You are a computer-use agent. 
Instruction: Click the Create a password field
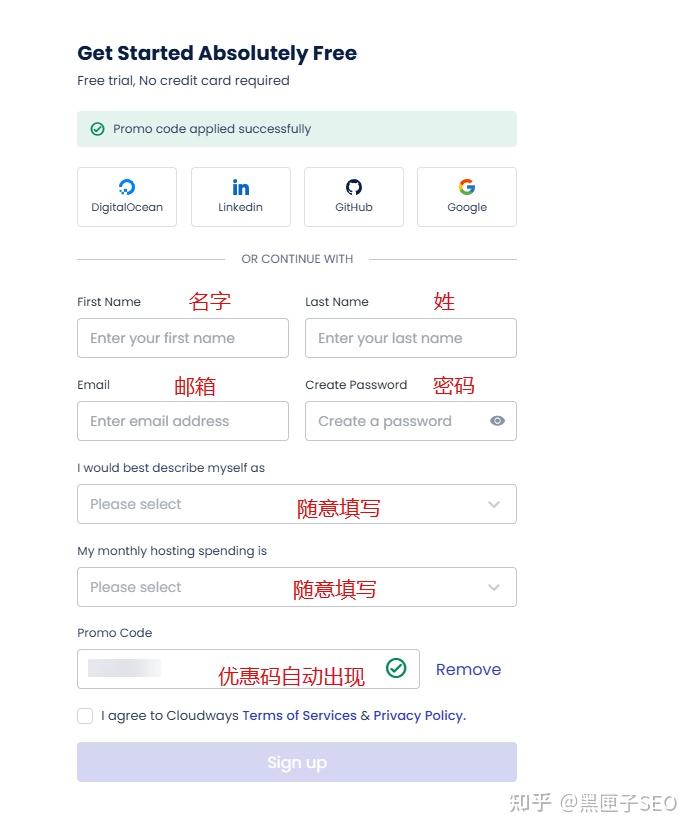coord(395,421)
